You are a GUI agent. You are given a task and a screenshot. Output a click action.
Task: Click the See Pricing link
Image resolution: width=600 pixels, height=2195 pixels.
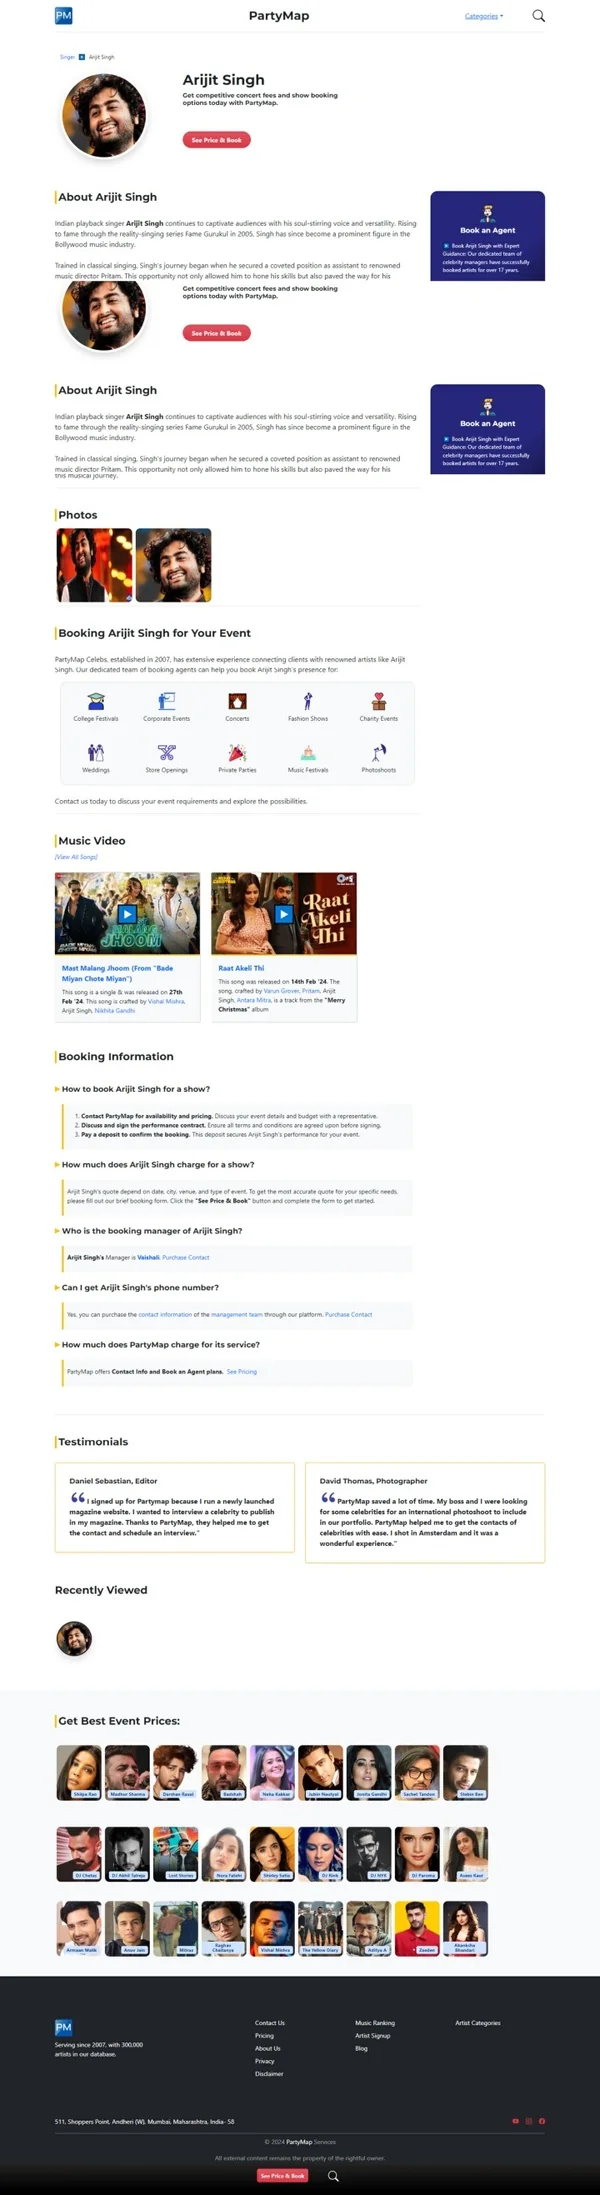point(241,1372)
